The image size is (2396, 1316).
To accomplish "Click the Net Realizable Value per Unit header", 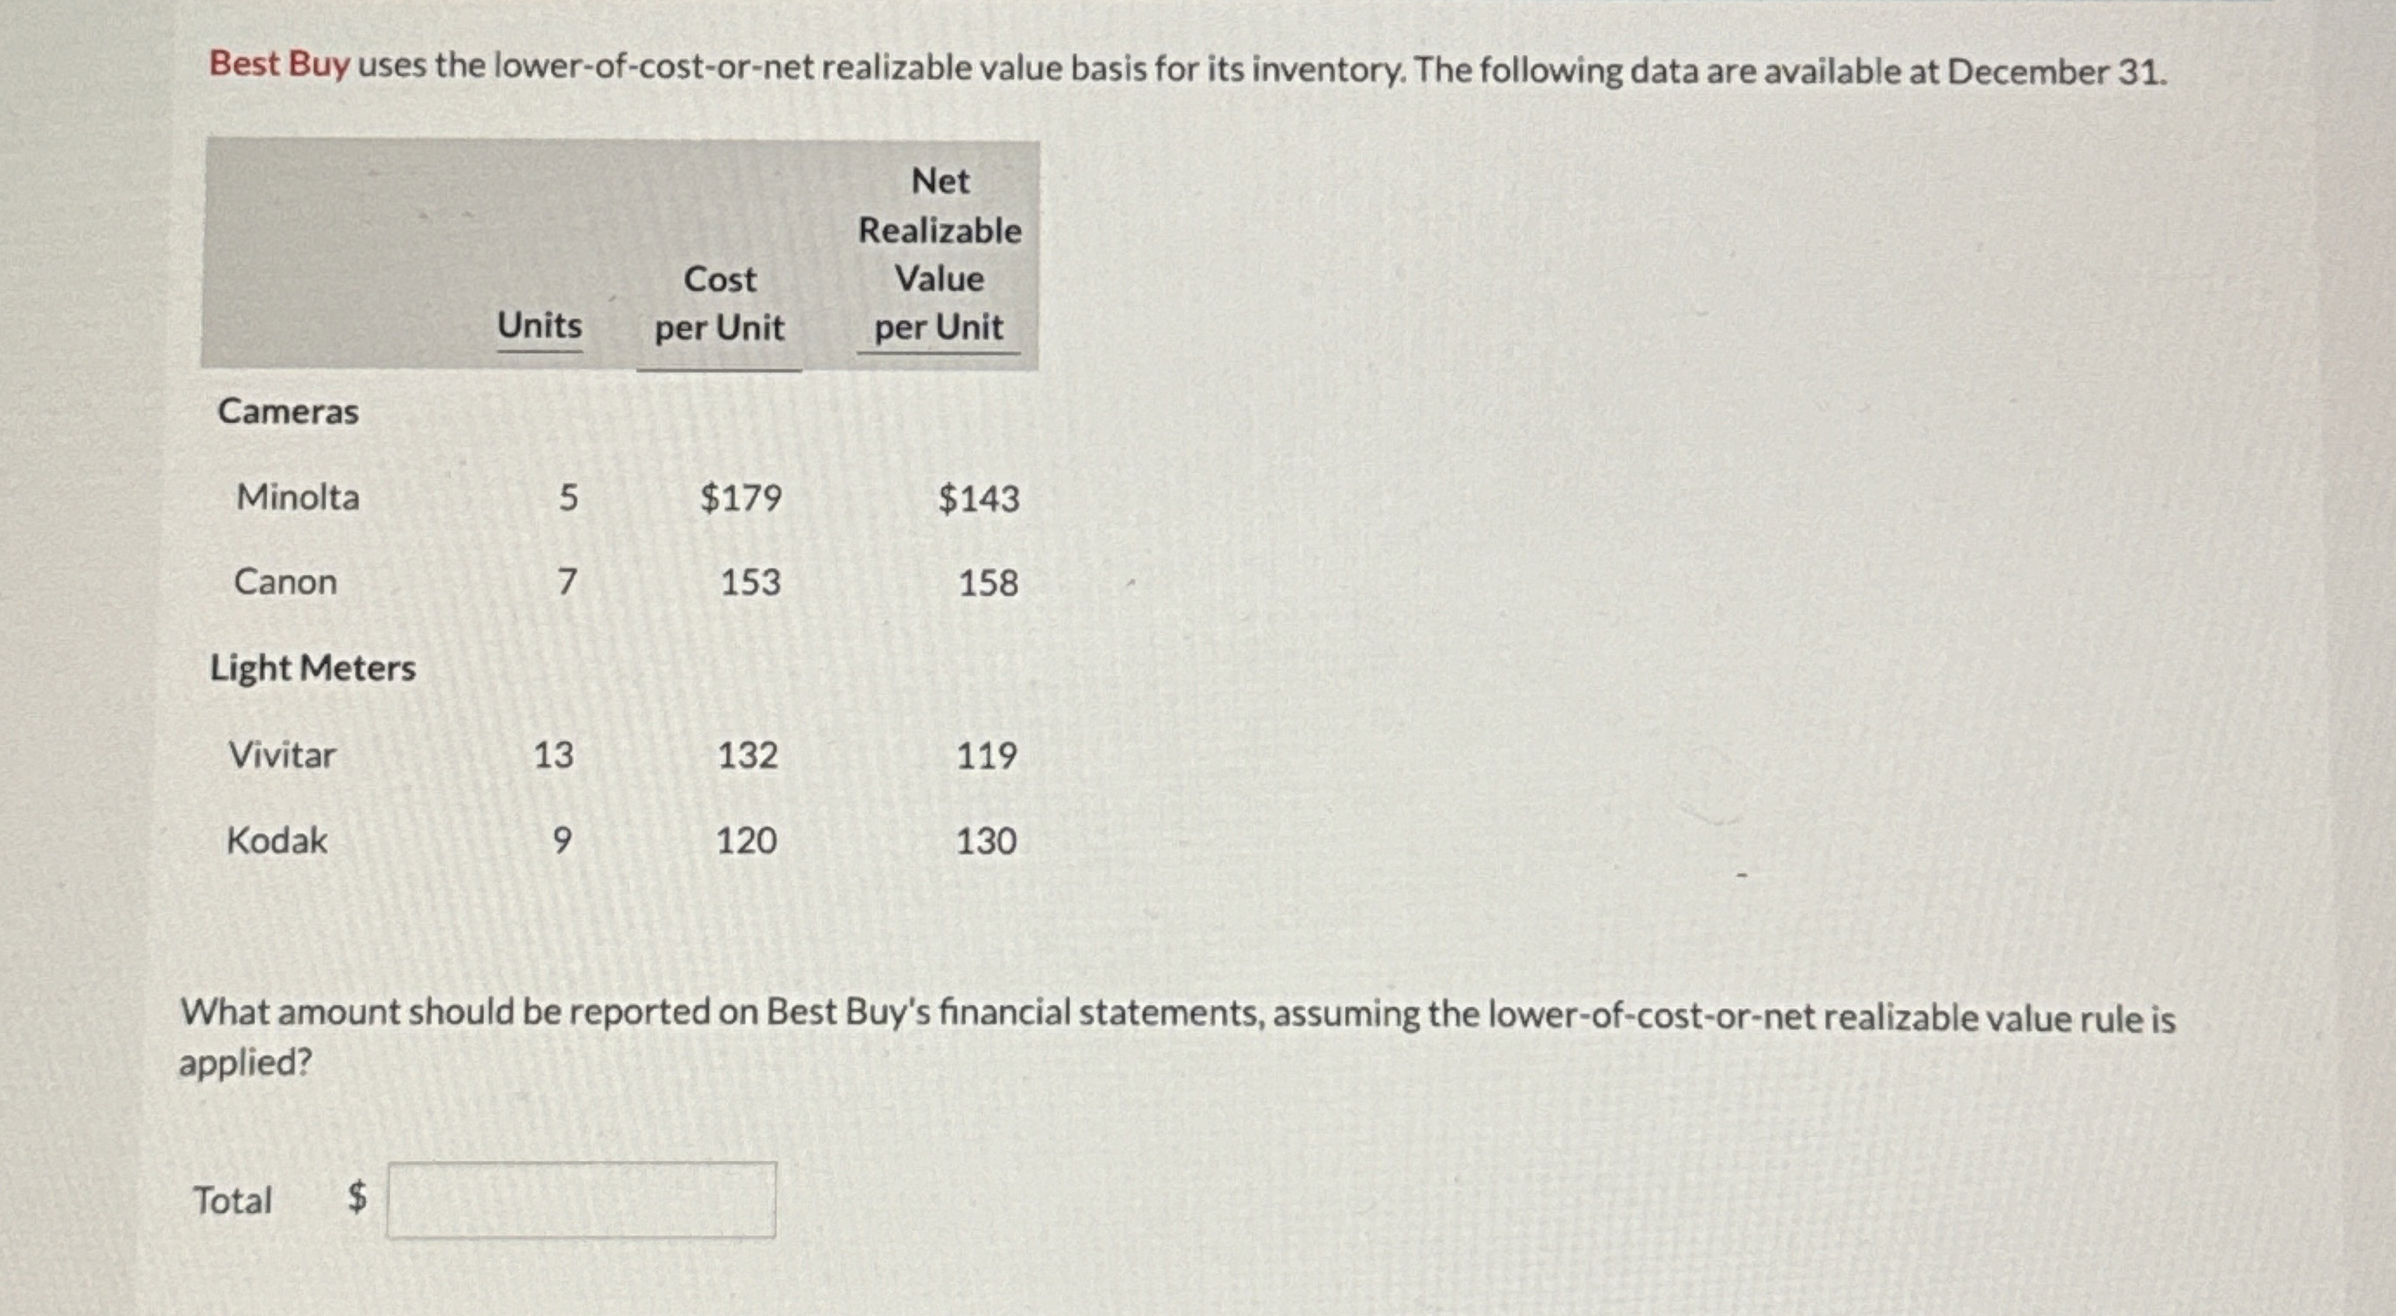I will point(937,252).
